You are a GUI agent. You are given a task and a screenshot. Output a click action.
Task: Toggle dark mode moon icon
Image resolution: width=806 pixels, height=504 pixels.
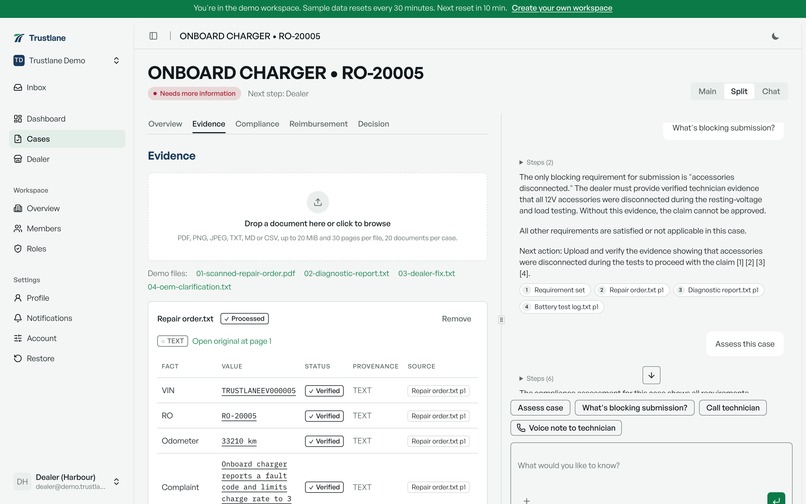point(775,37)
